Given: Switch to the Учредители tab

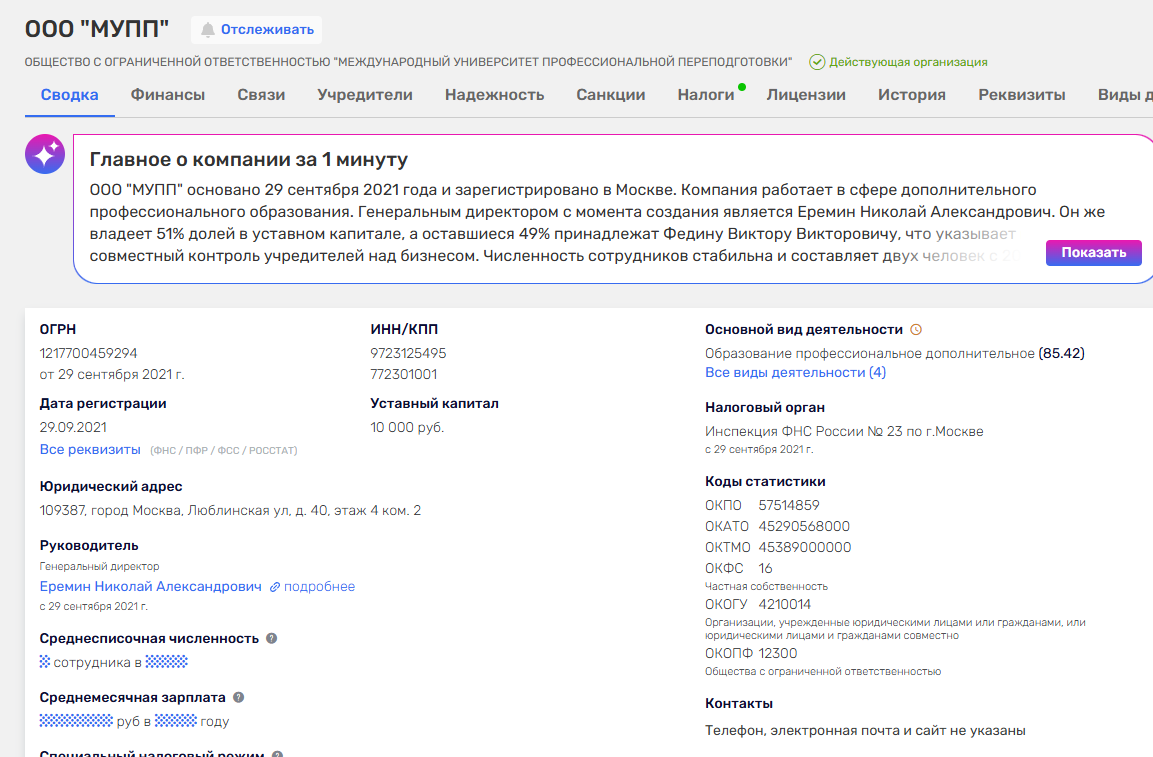Looking at the screenshot, I should pyautogui.click(x=365, y=95).
